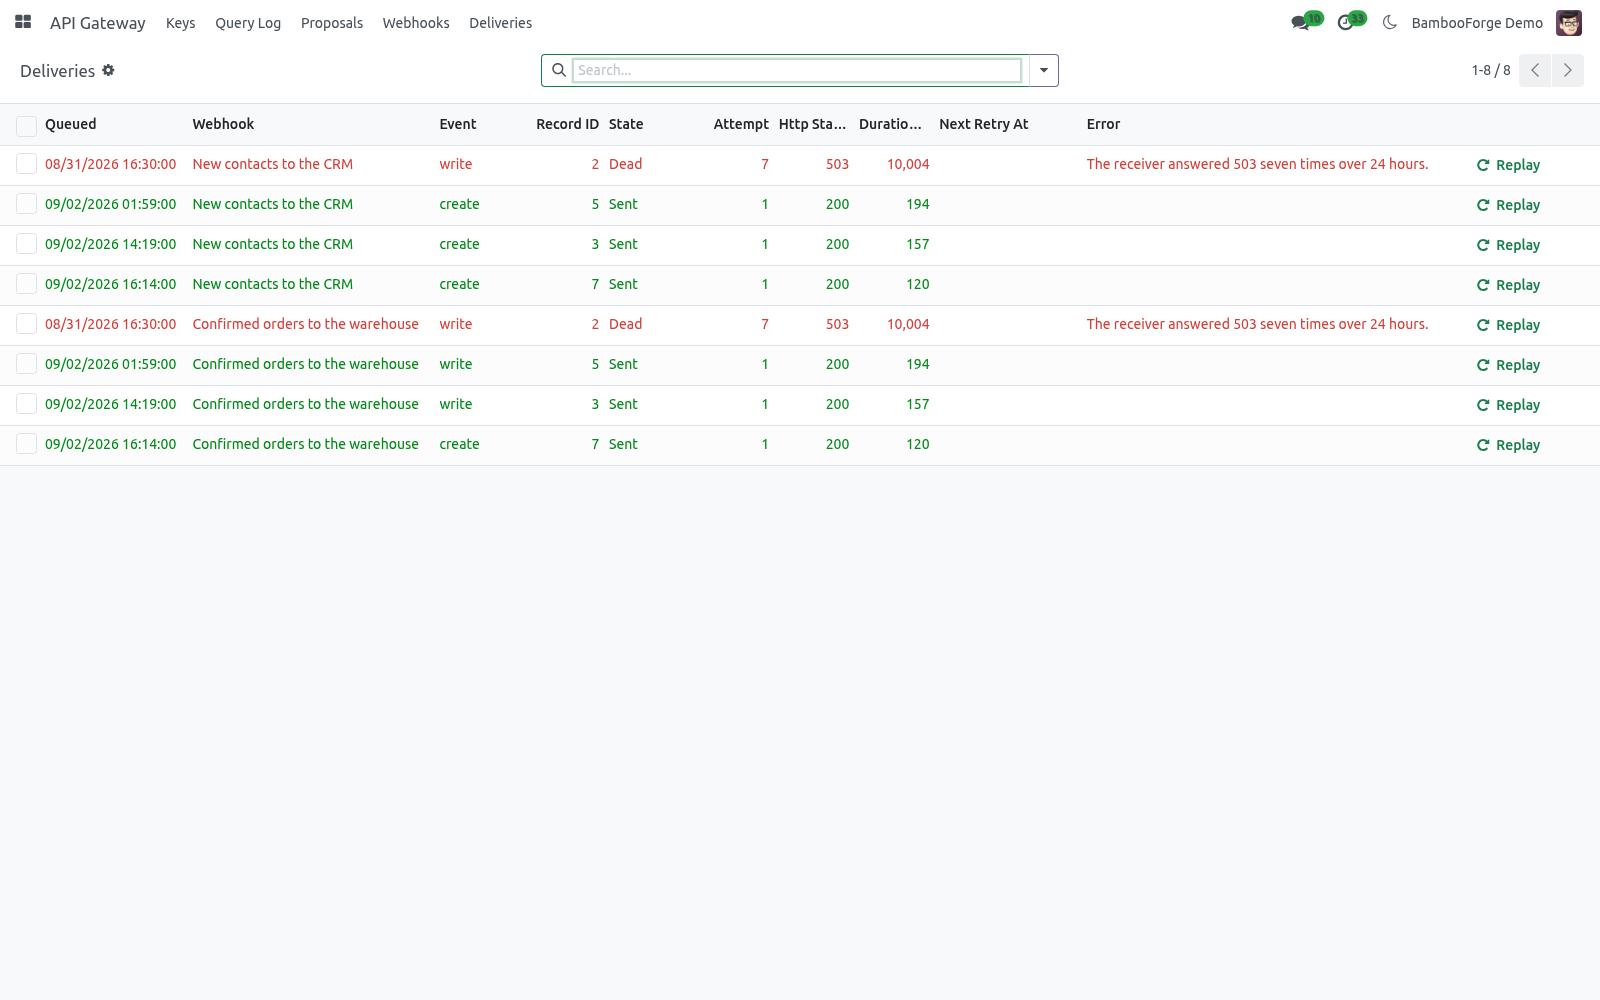The width and height of the screenshot is (1600, 1000).
Task: Open the conversations chat icon
Action: click(x=1300, y=22)
